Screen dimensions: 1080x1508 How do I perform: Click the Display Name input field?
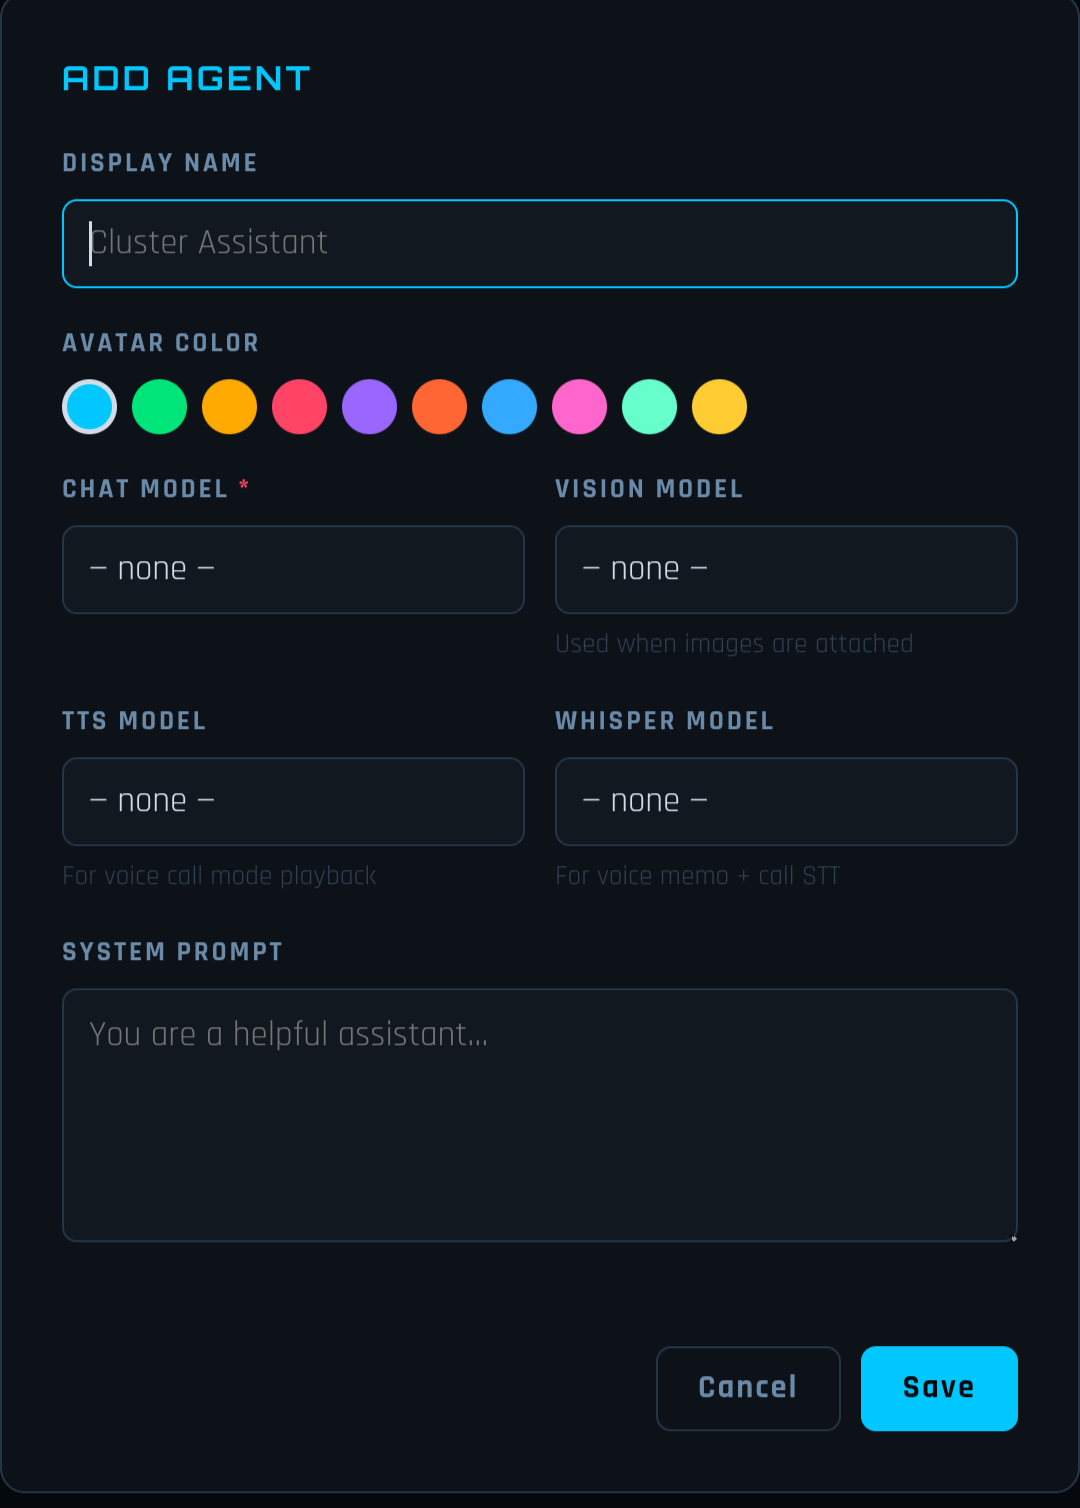tap(540, 243)
